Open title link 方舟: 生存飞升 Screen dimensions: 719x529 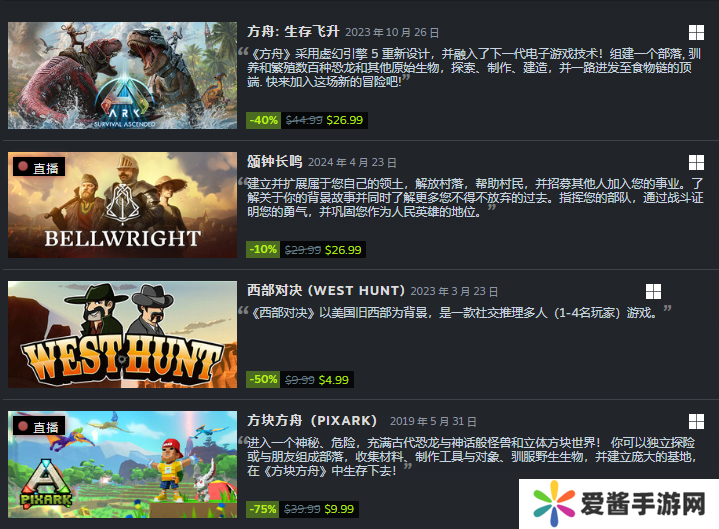[x=293, y=32]
